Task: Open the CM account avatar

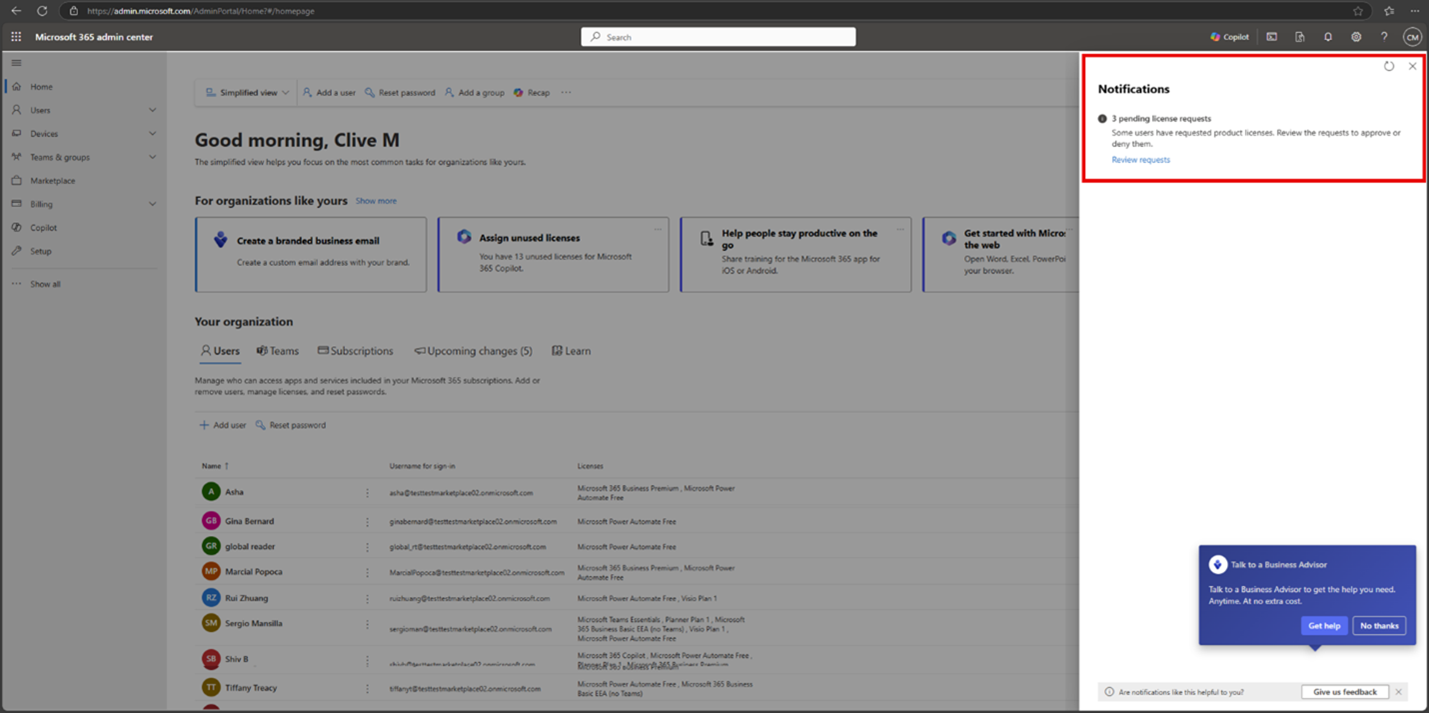Action: (1412, 37)
